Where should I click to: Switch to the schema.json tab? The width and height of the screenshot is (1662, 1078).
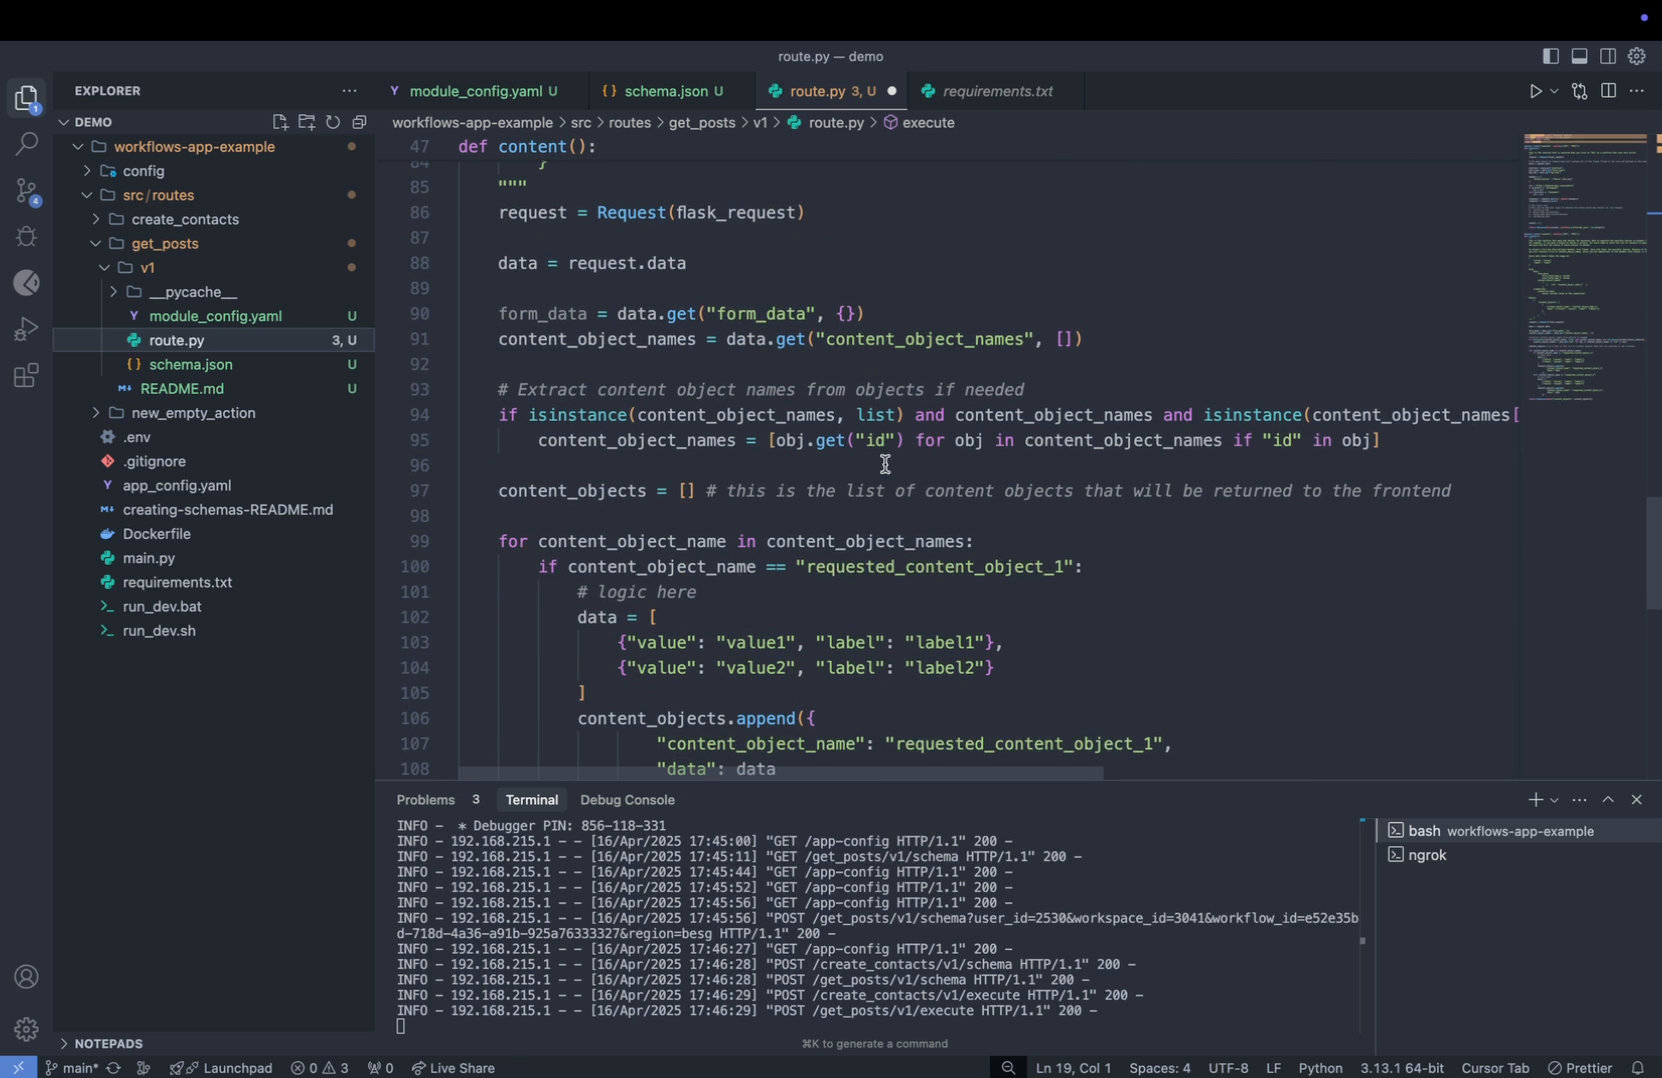pyautogui.click(x=665, y=91)
